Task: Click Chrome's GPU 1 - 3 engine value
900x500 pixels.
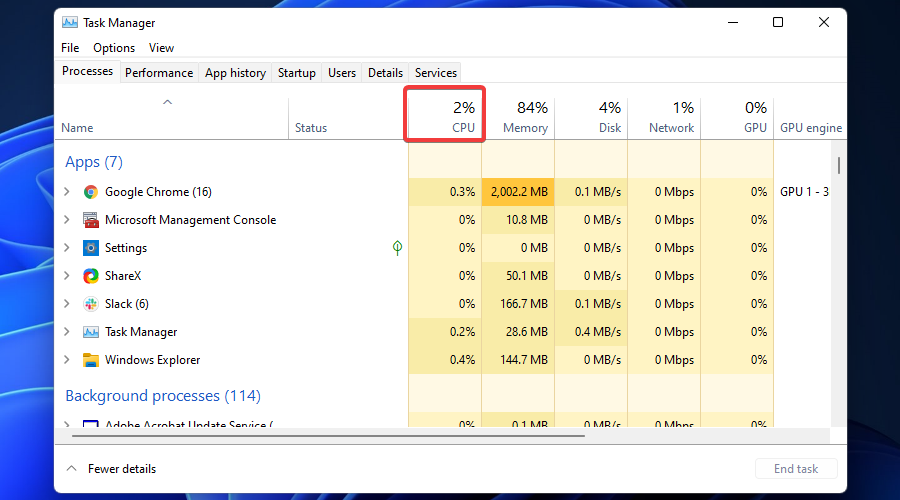Action: coord(804,192)
